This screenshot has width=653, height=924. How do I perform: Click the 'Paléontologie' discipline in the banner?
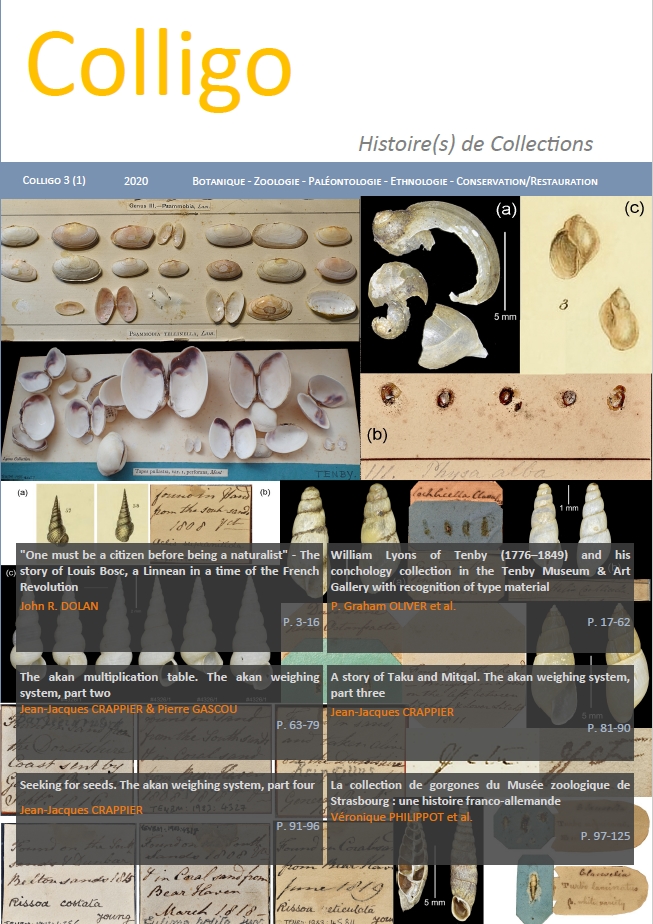pyautogui.click(x=345, y=181)
